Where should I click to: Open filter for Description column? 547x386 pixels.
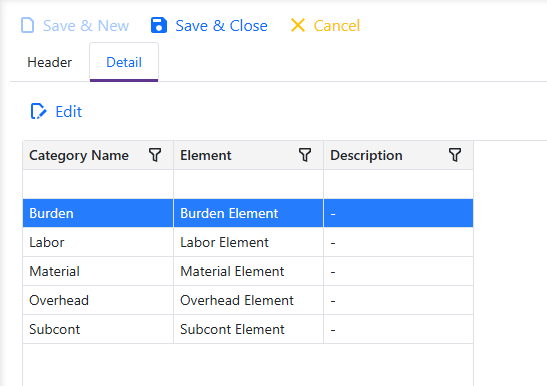pyautogui.click(x=455, y=155)
